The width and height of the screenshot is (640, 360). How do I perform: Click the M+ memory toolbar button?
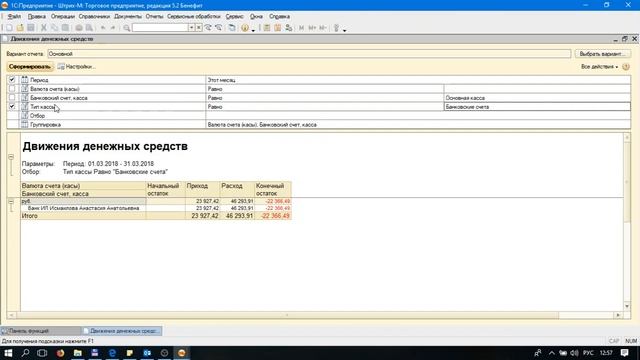pyautogui.click(x=312, y=28)
